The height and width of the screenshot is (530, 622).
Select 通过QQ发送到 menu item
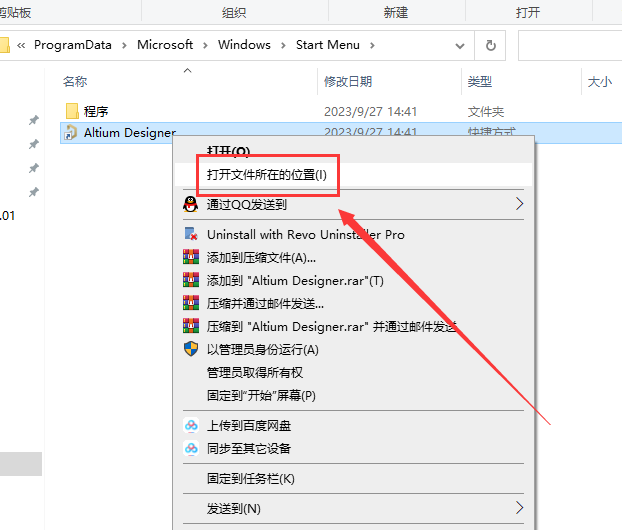point(353,204)
